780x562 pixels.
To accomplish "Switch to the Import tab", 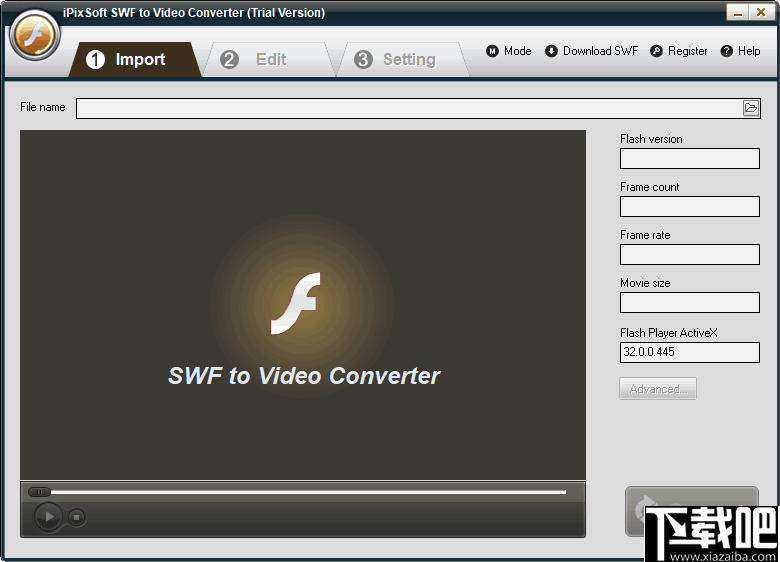I will coord(134,60).
